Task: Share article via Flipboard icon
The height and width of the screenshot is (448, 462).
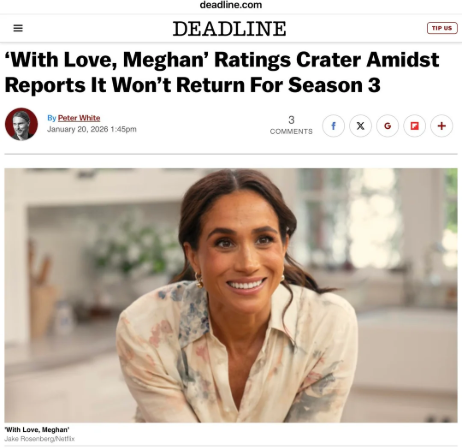Action: (x=415, y=126)
